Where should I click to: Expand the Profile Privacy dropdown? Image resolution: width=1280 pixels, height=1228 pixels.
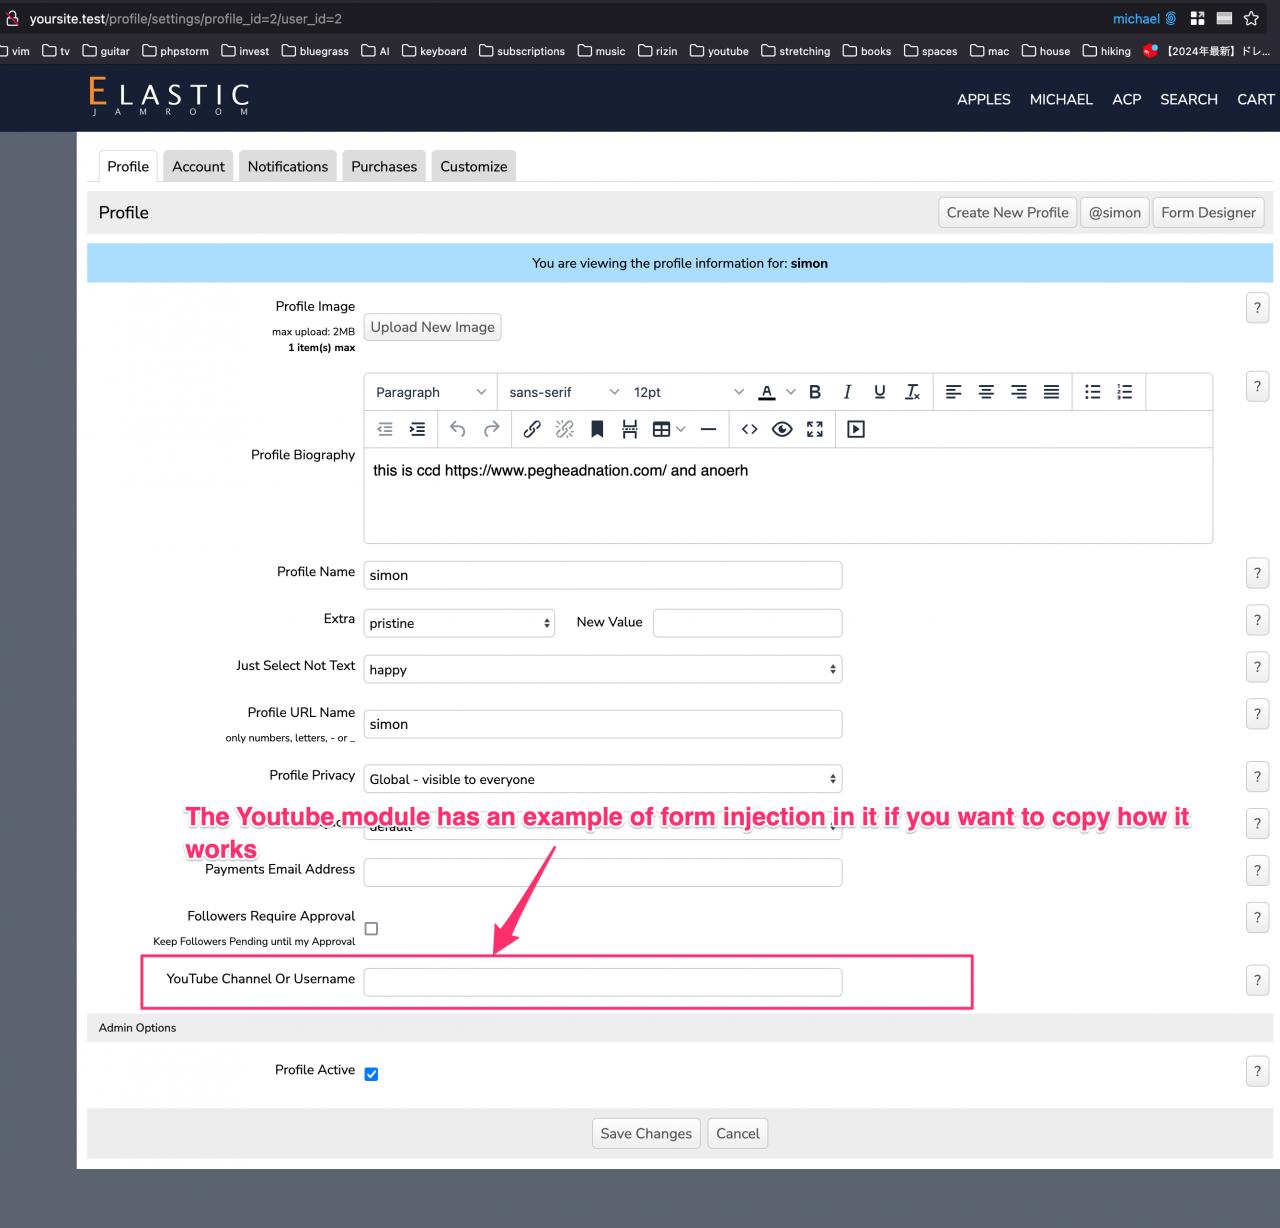coord(602,779)
